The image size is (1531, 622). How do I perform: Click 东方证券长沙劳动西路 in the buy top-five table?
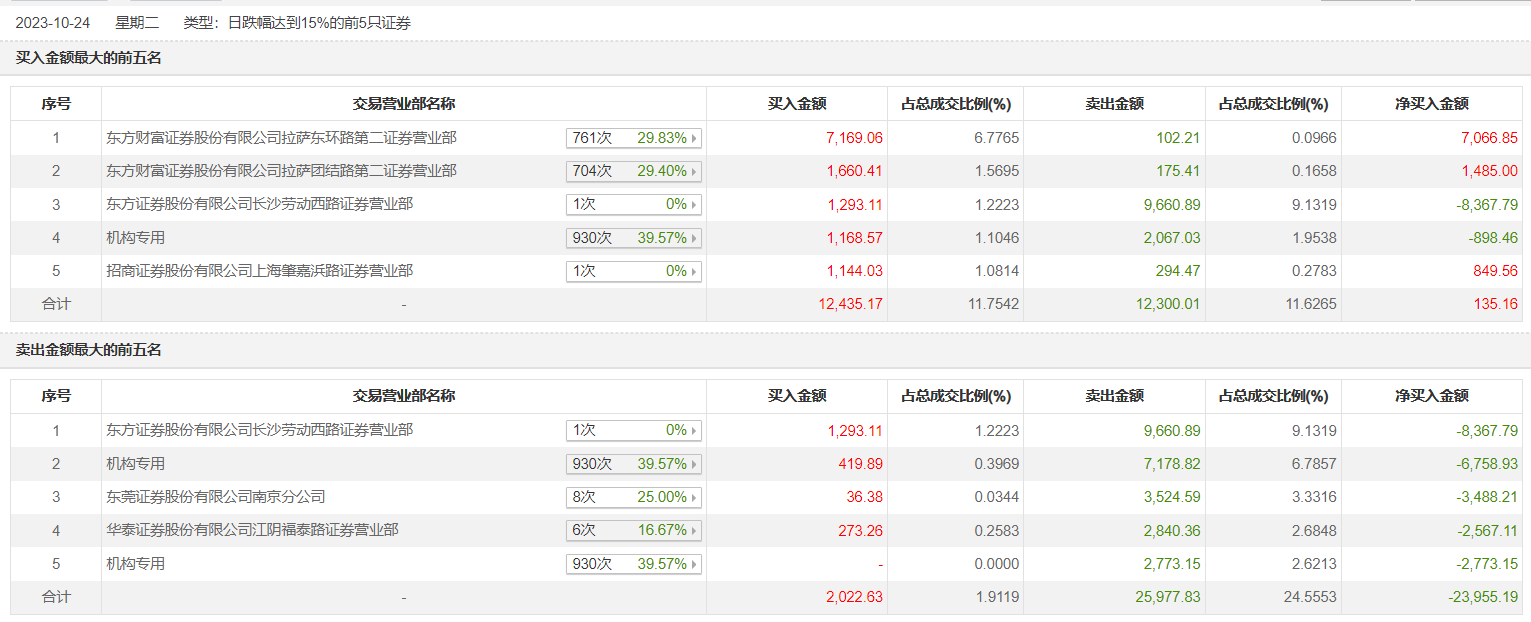259,204
